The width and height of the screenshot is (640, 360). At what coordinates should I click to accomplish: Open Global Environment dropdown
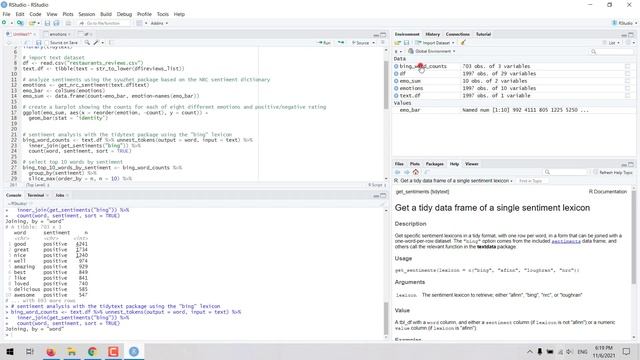[432, 51]
